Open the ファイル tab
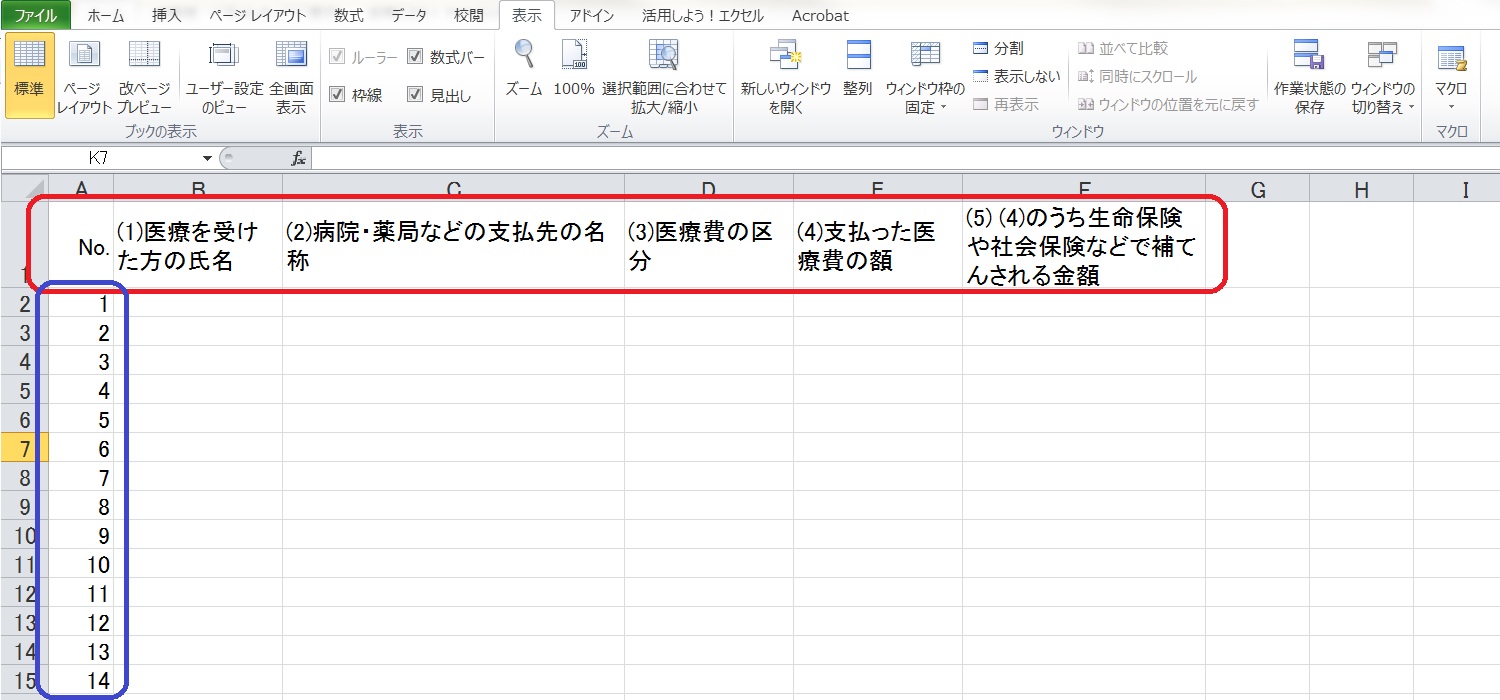 coord(36,15)
